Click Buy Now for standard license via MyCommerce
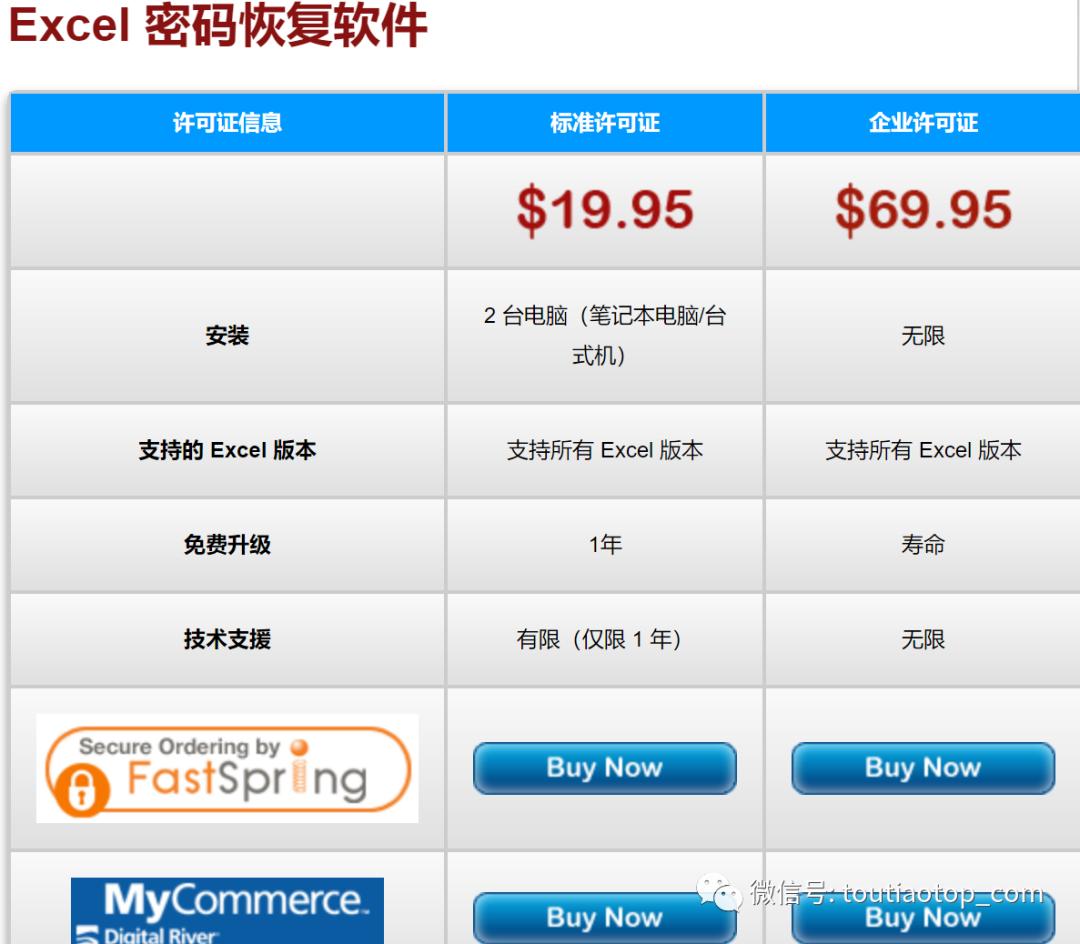 (x=604, y=917)
